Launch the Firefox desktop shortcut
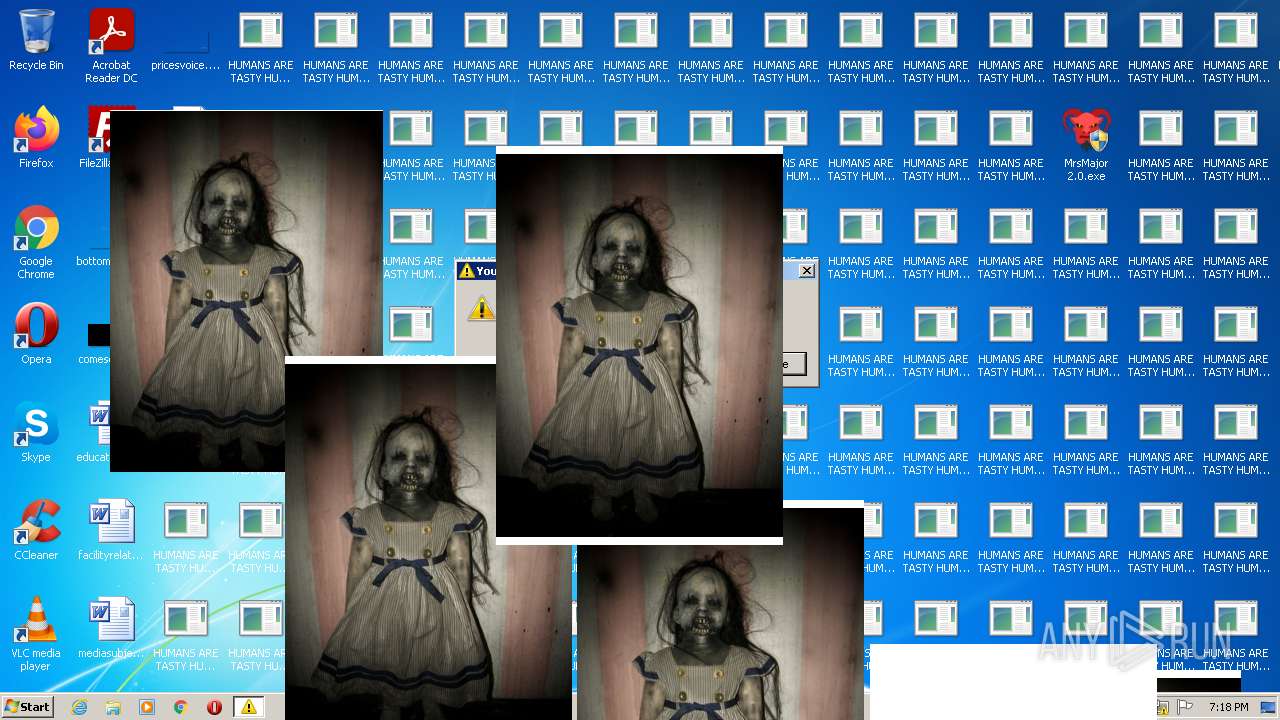The image size is (1280, 720). coord(36,138)
